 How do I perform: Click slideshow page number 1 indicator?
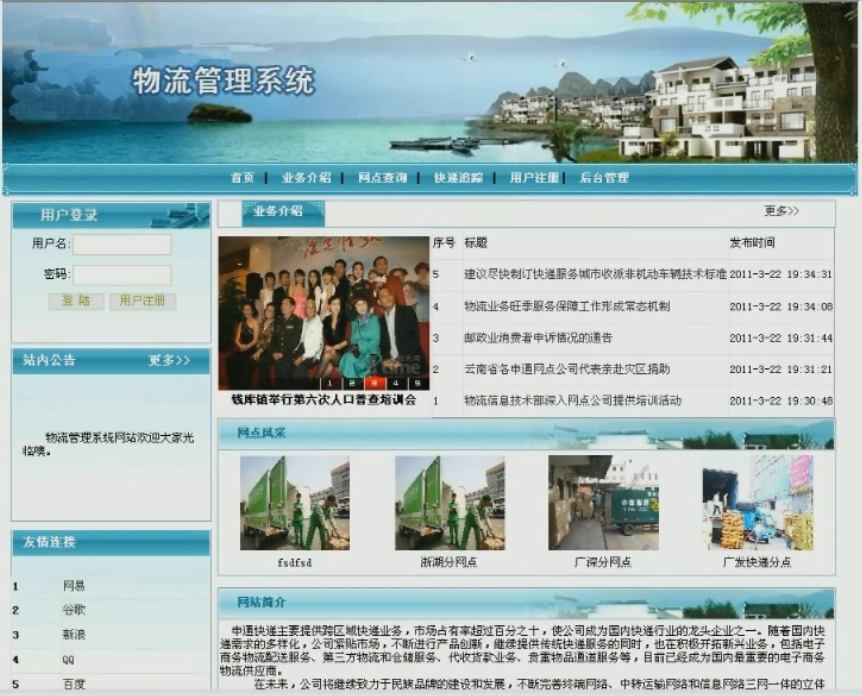[x=328, y=383]
